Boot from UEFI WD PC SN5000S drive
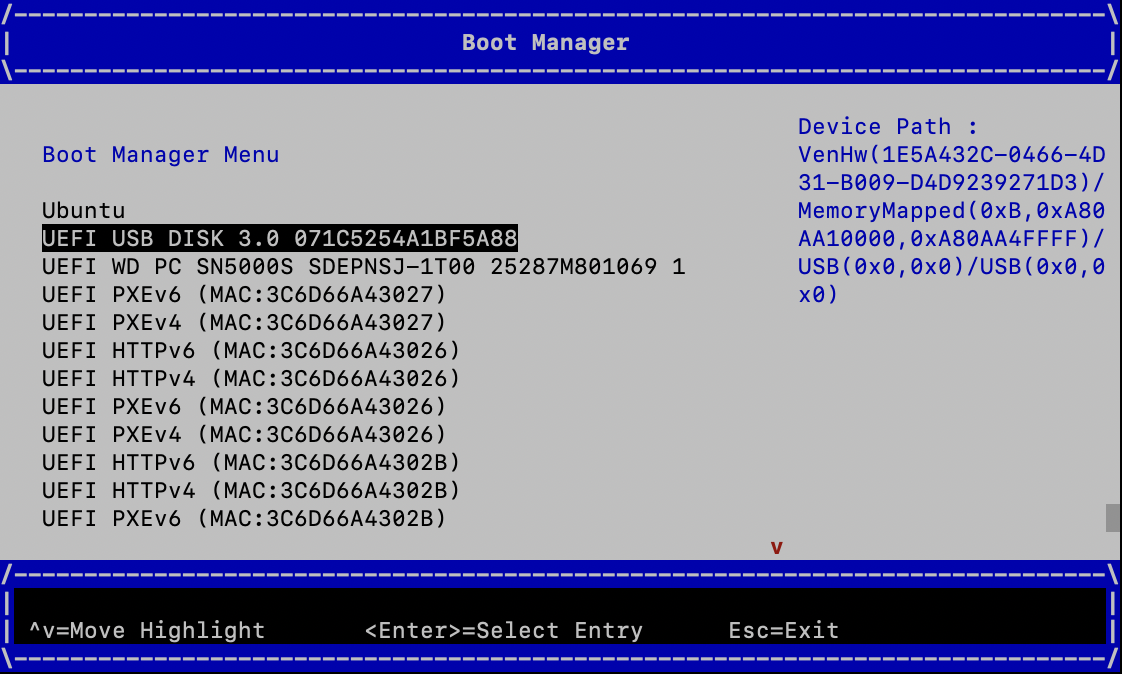This screenshot has width=1122, height=674. coord(360,266)
